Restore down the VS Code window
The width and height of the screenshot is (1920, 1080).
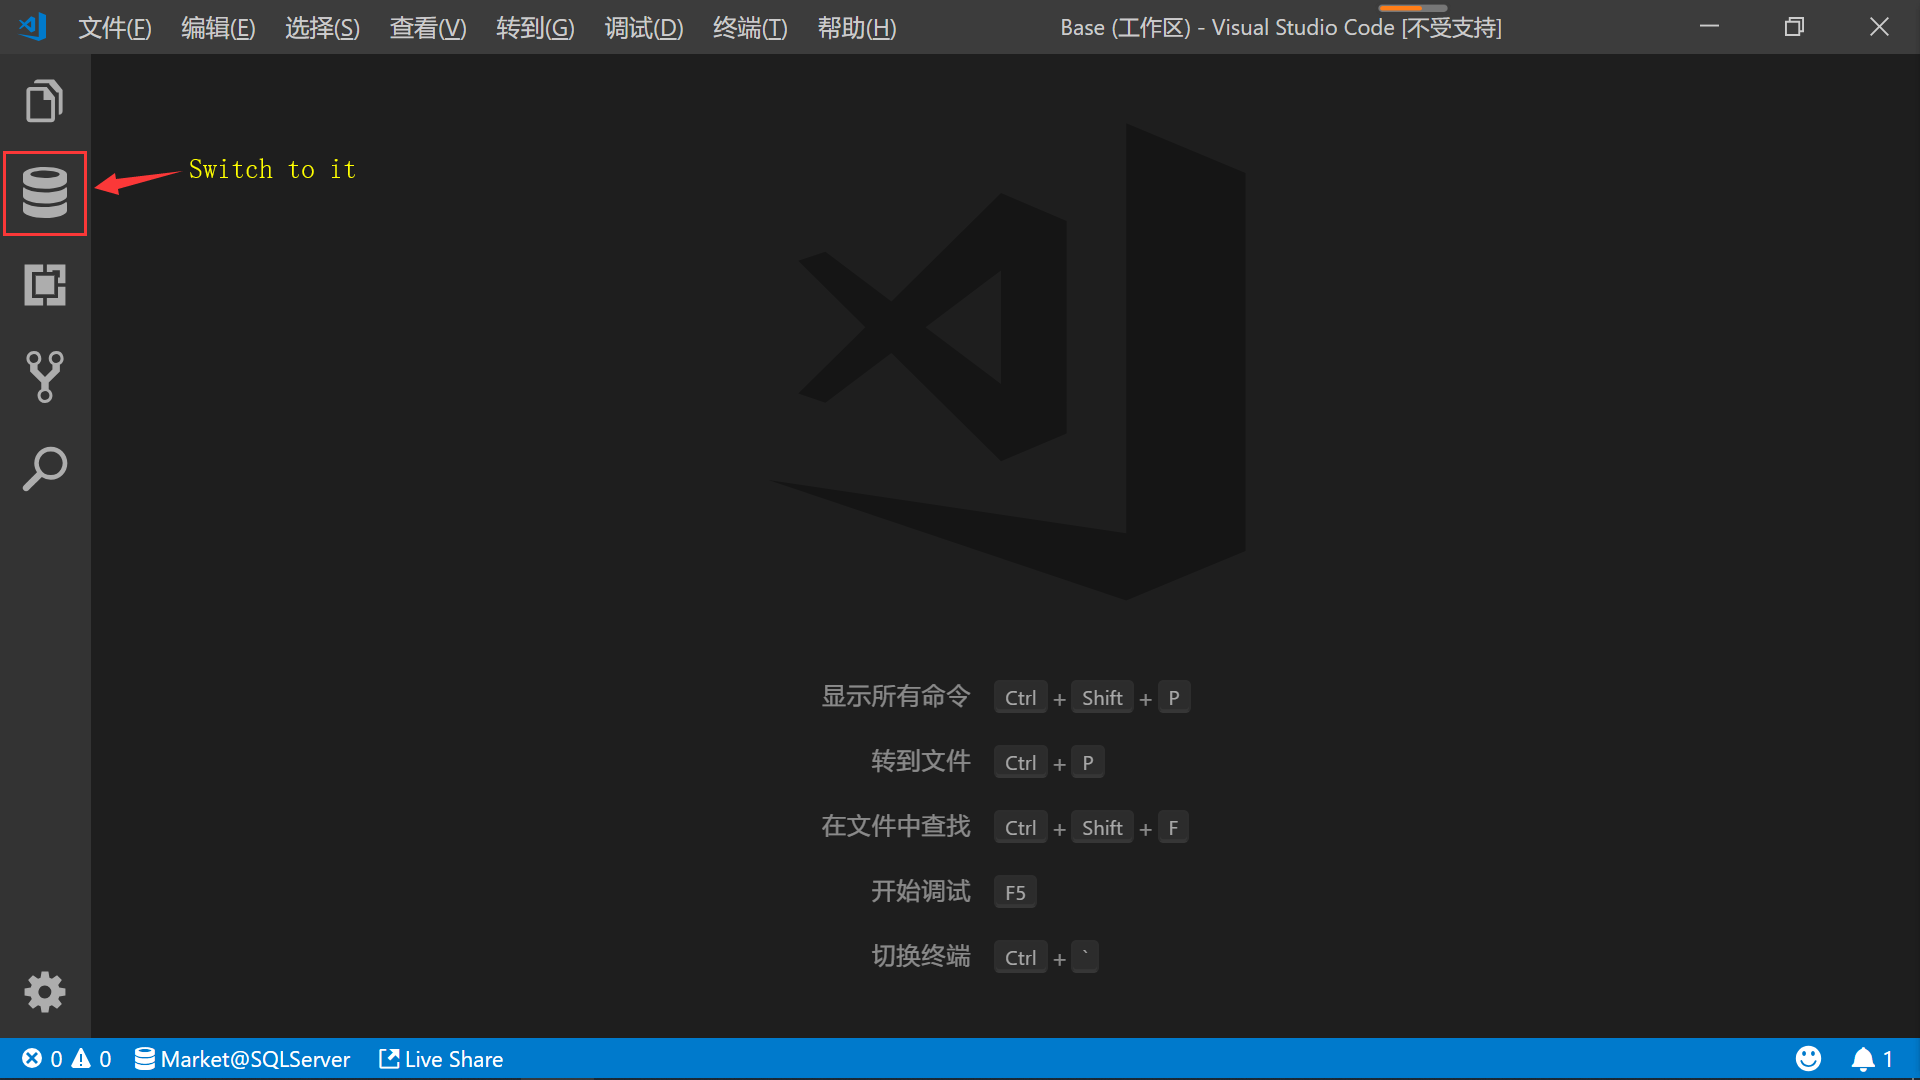point(1794,27)
